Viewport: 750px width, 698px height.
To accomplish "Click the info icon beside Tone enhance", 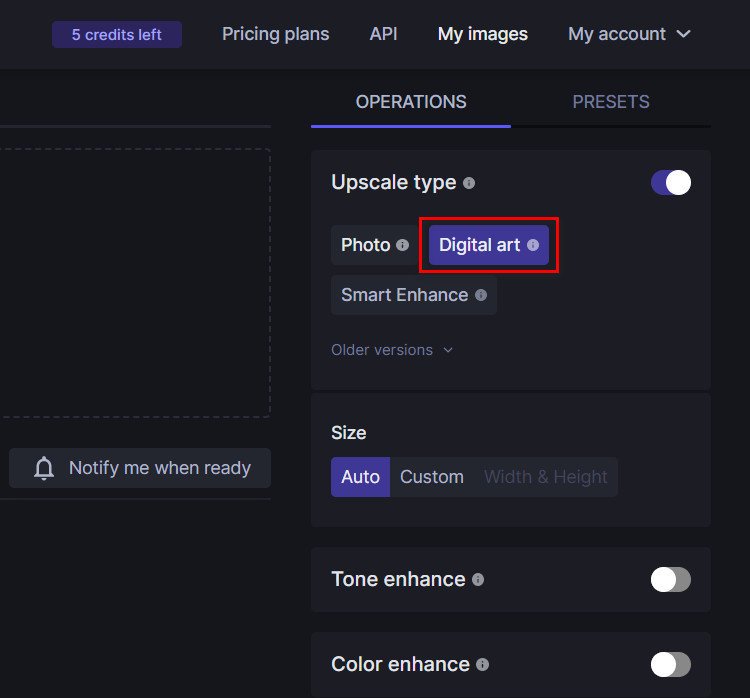I will (478, 580).
